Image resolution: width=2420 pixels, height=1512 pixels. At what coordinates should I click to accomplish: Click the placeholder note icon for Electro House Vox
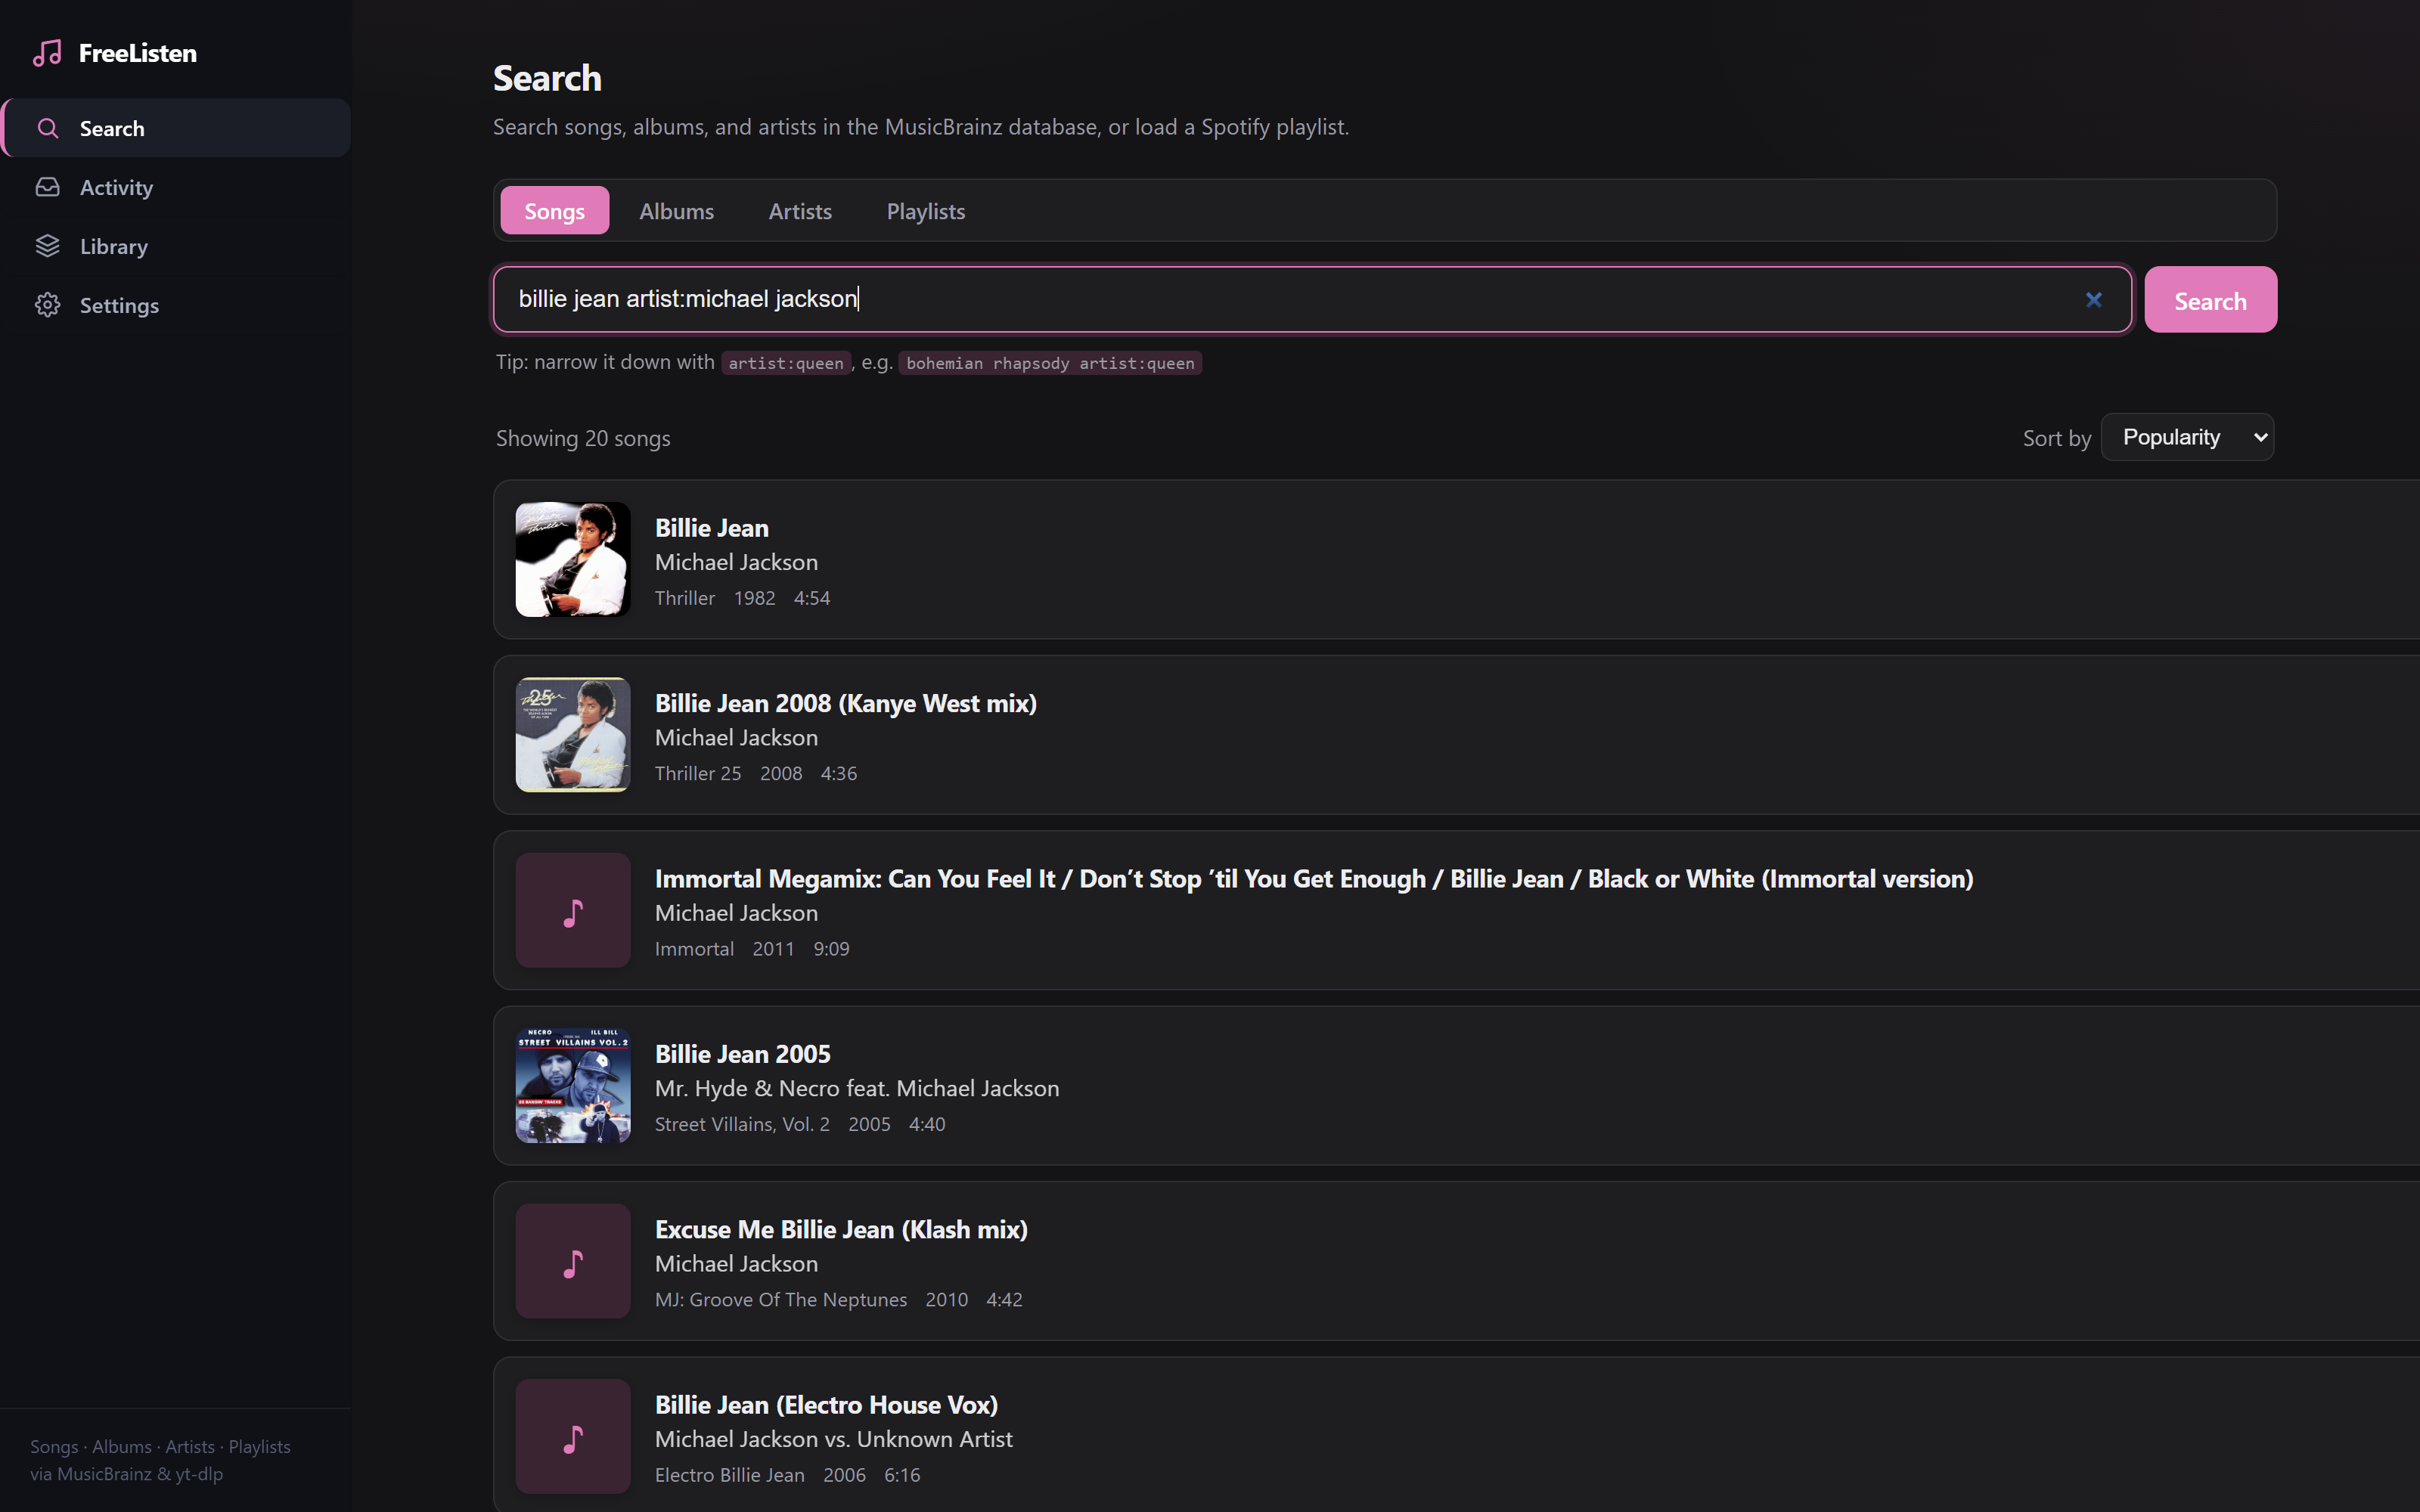[573, 1436]
